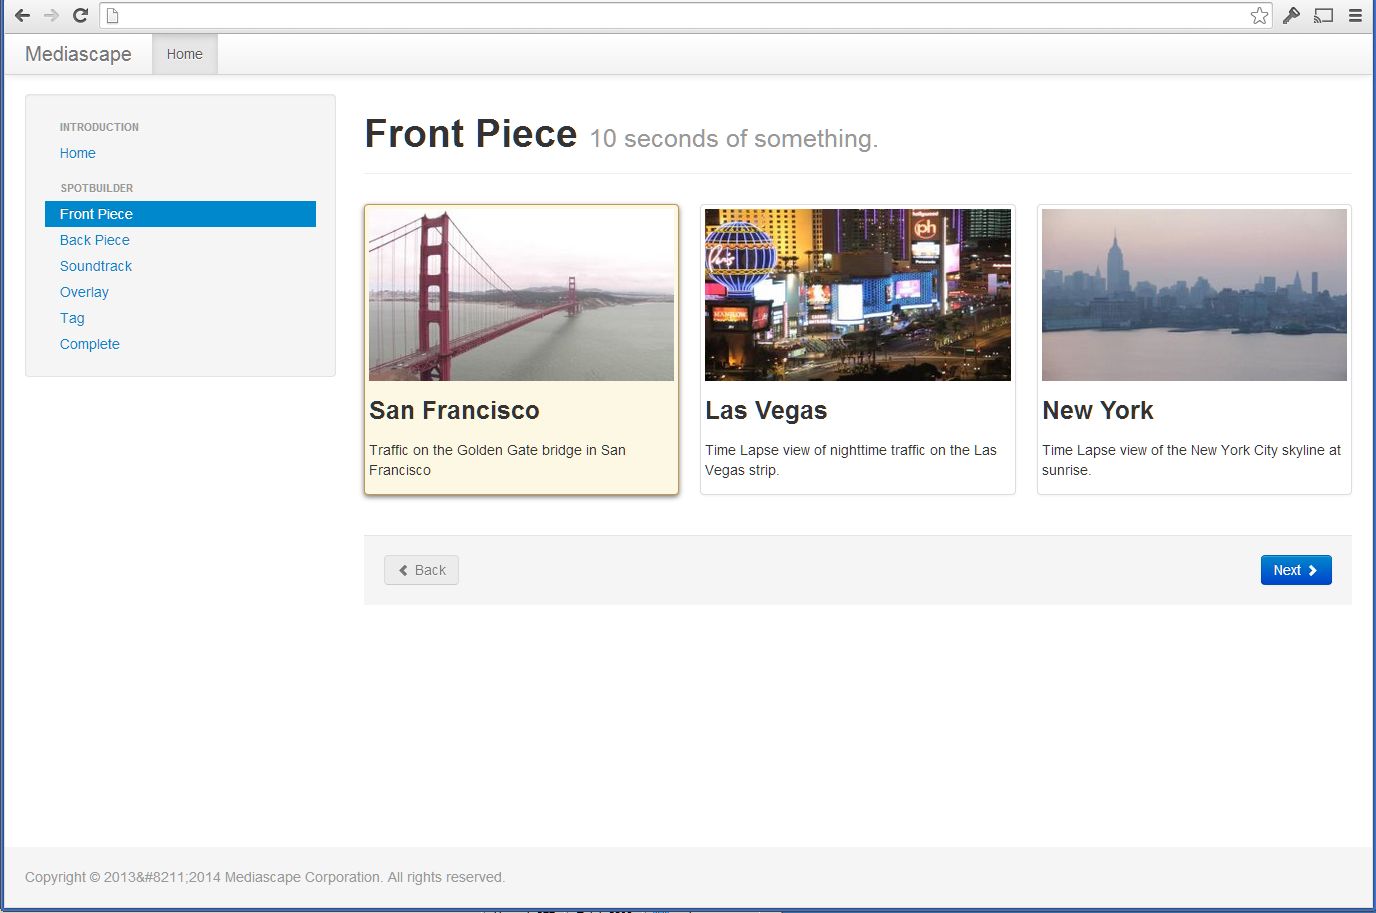Bookmark this page with the star icon
This screenshot has height=913, width=1376.
1259,15
